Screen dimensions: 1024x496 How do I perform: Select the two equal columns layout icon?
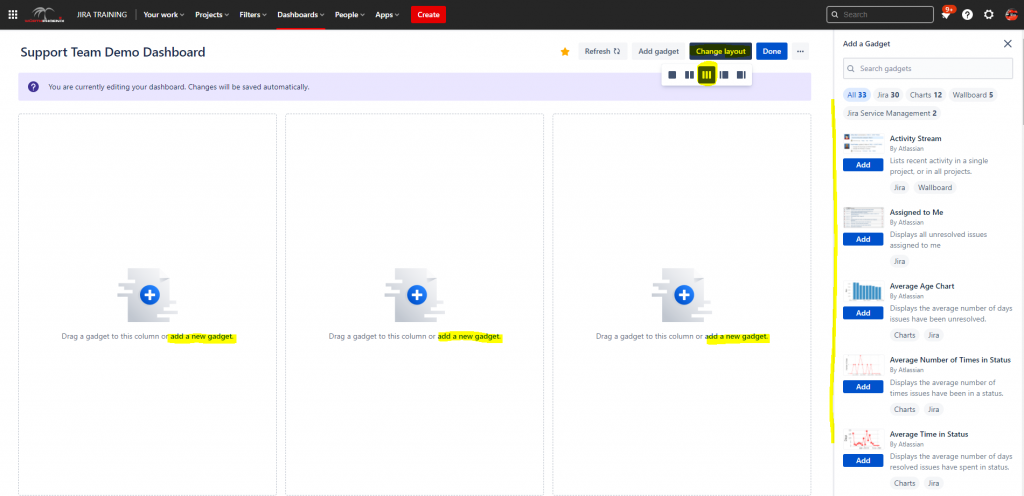point(689,75)
